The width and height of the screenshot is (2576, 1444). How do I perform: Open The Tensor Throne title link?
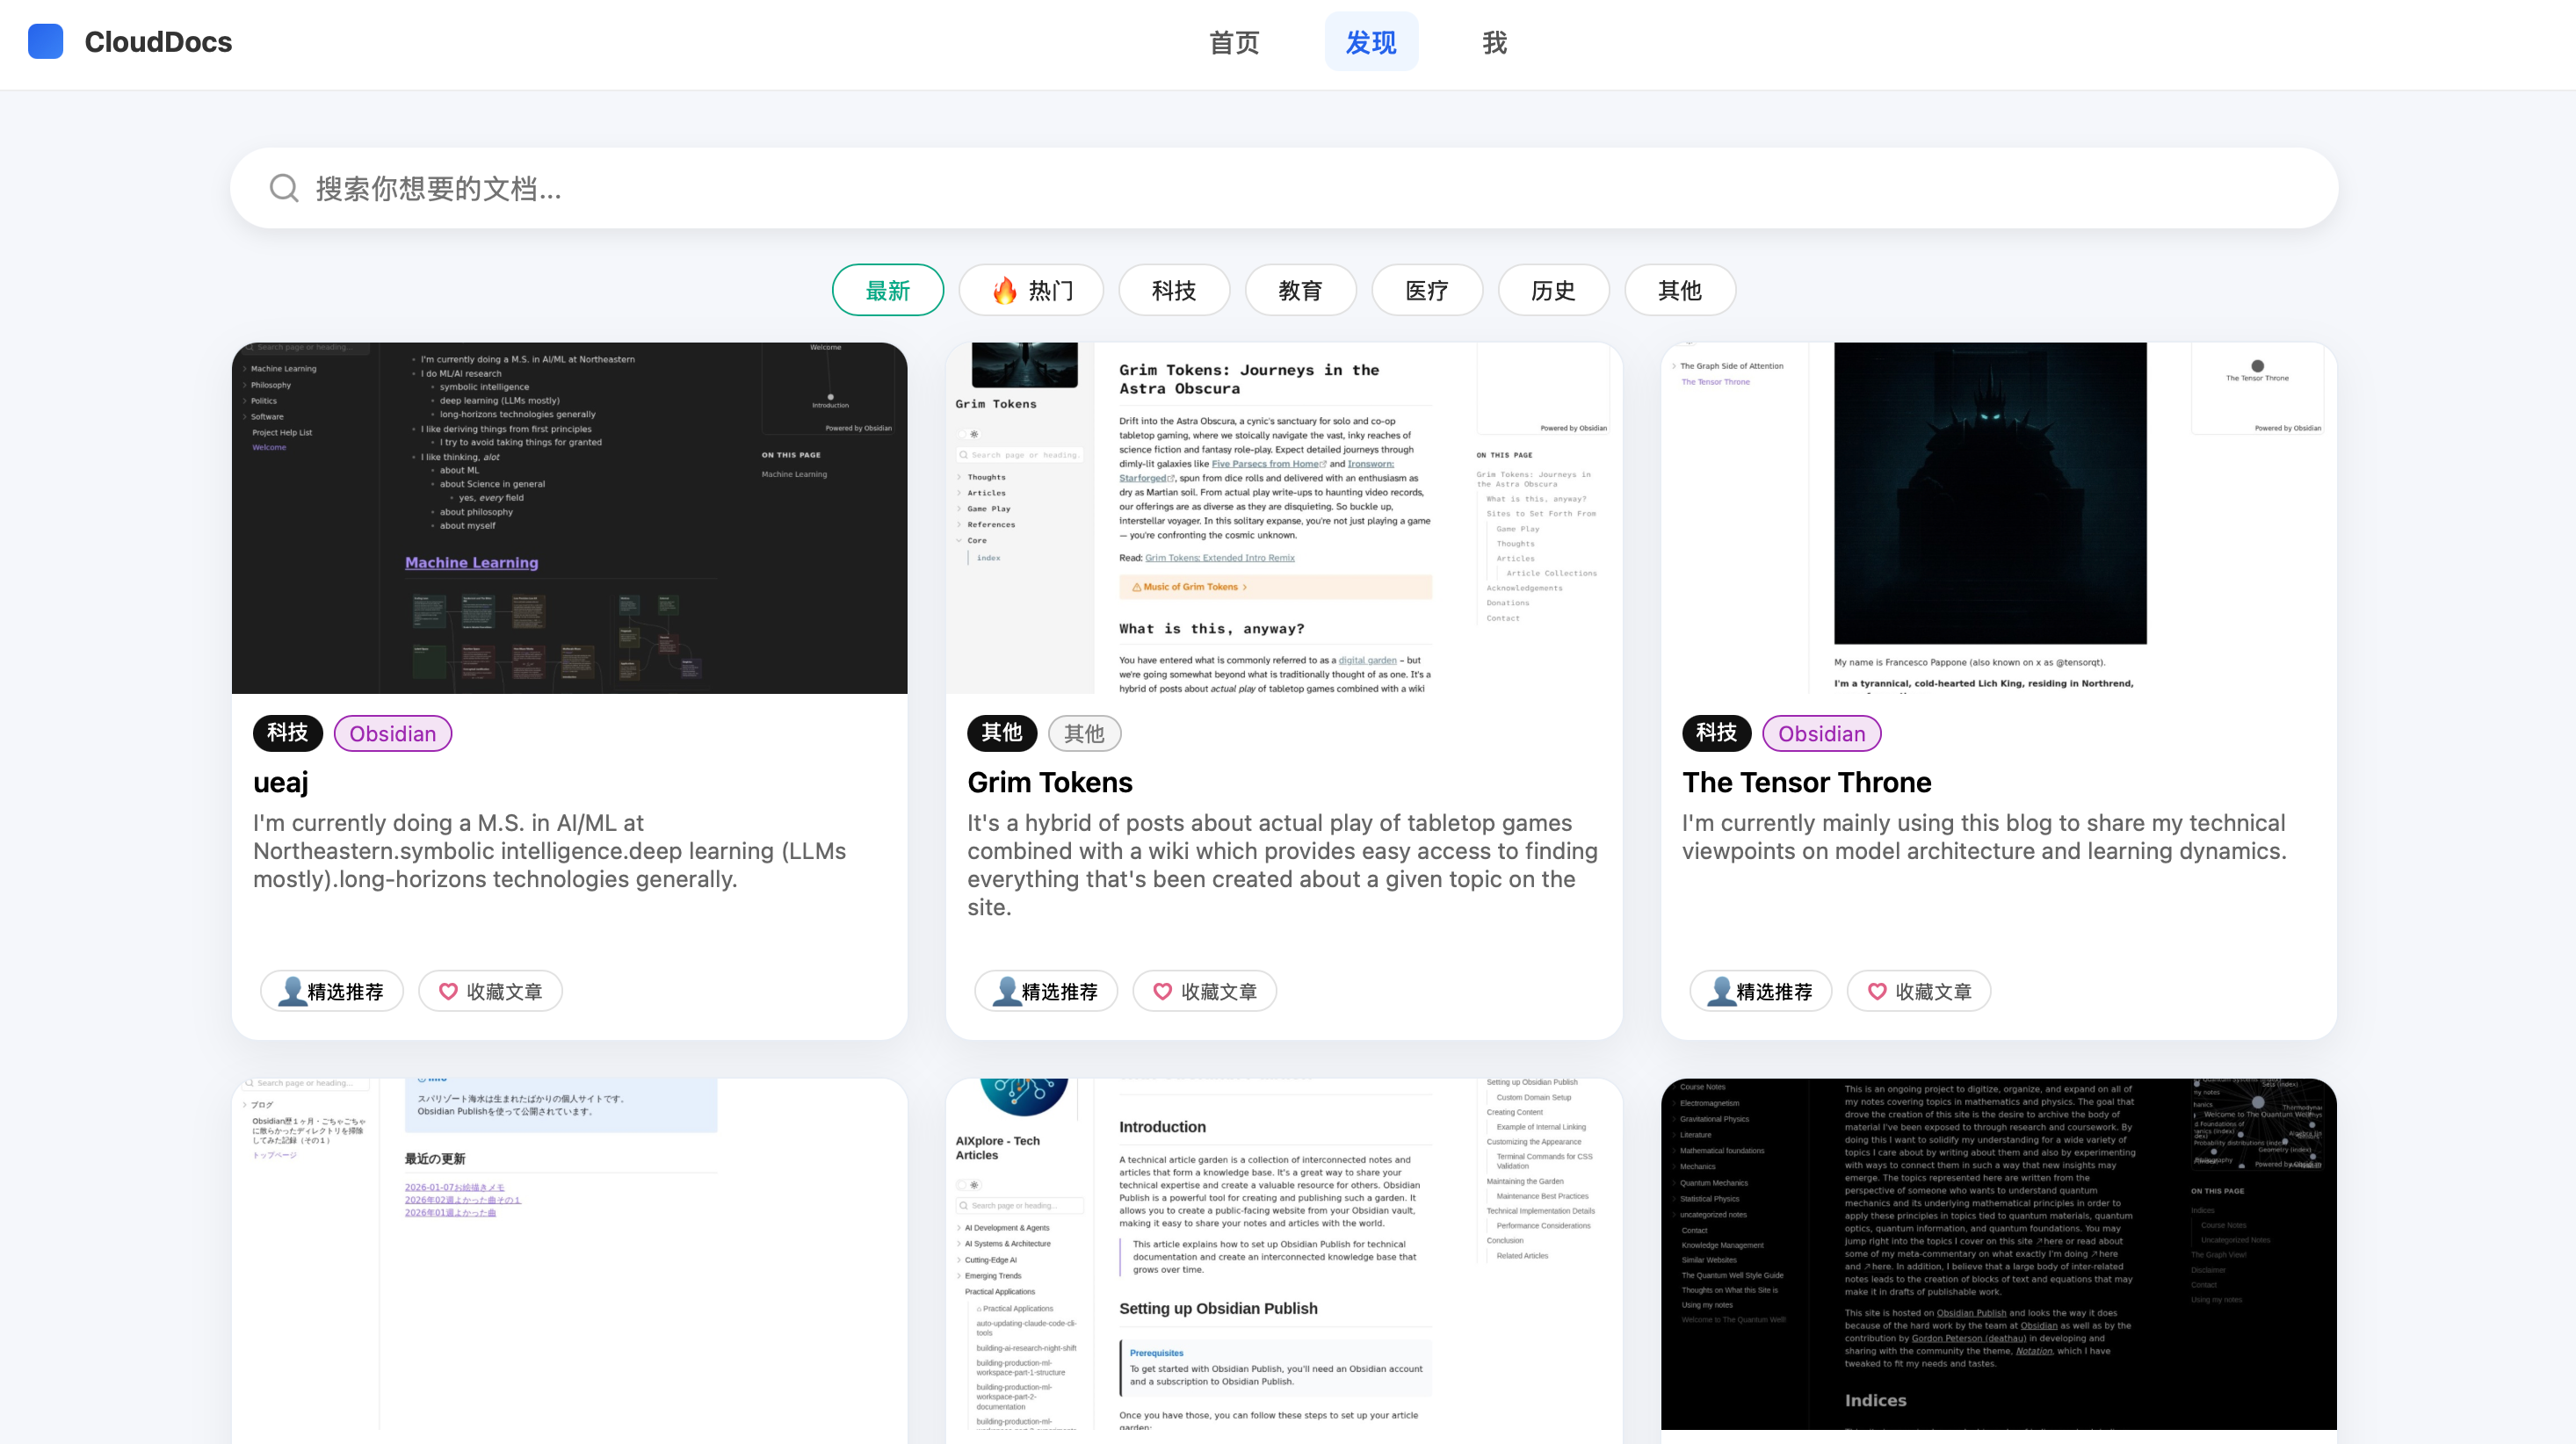(1806, 782)
